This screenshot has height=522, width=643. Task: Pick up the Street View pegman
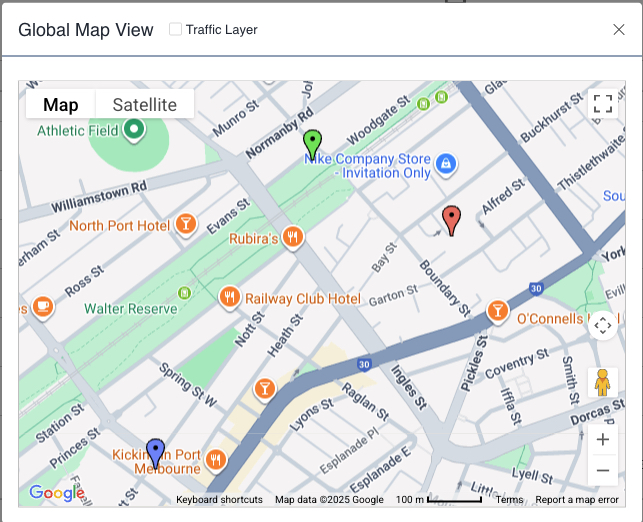(x=603, y=382)
